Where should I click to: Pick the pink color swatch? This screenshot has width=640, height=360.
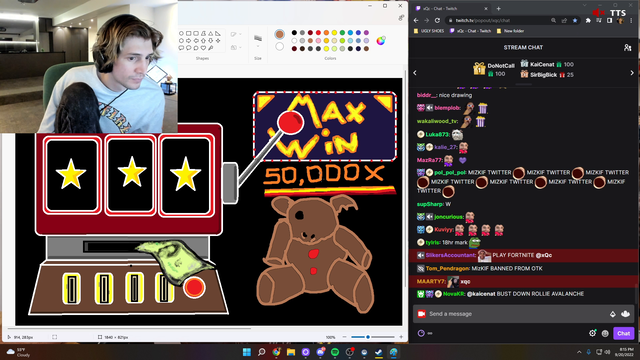pyautogui.click(x=318, y=41)
